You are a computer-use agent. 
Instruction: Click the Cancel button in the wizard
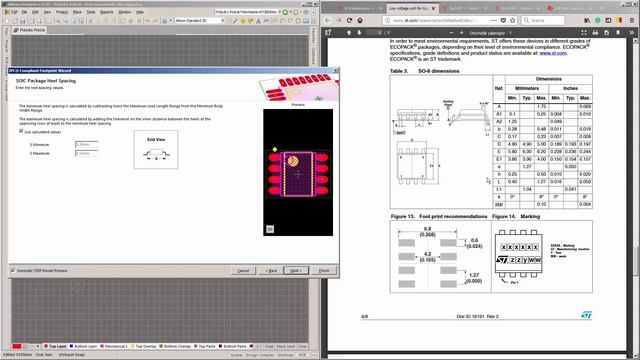[243, 271]
